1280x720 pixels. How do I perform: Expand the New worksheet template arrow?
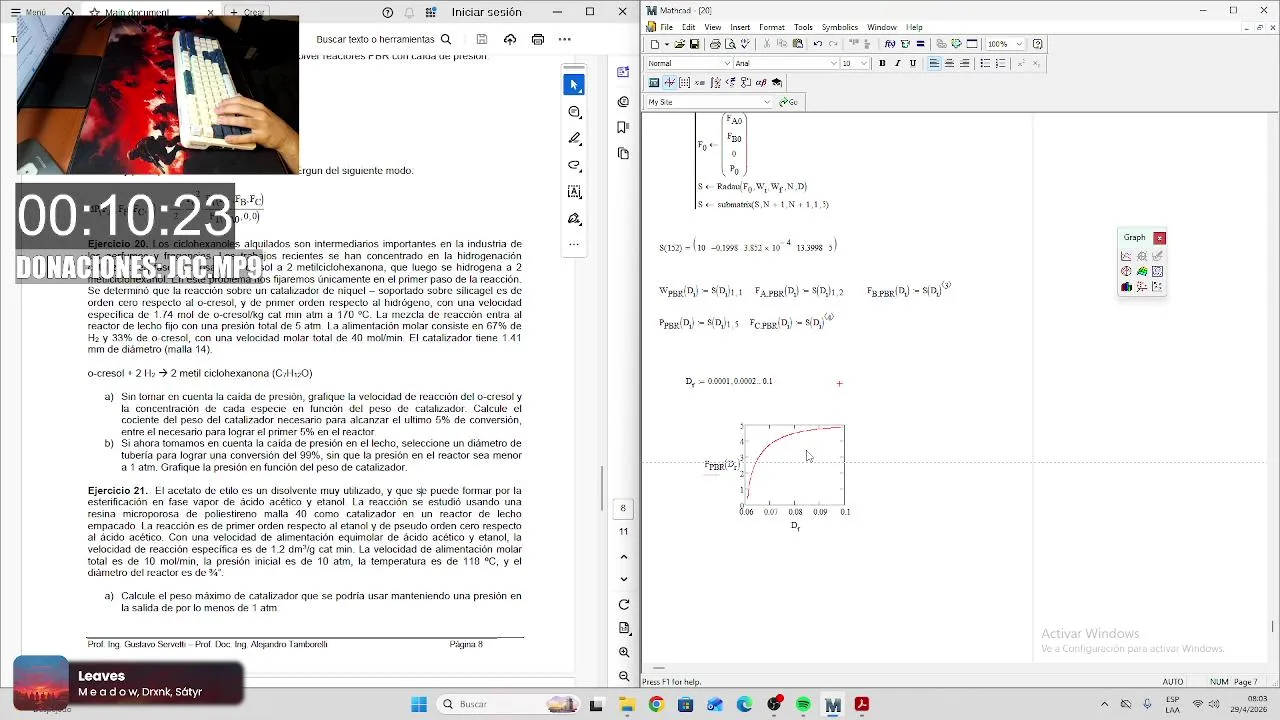coord(666,44)
